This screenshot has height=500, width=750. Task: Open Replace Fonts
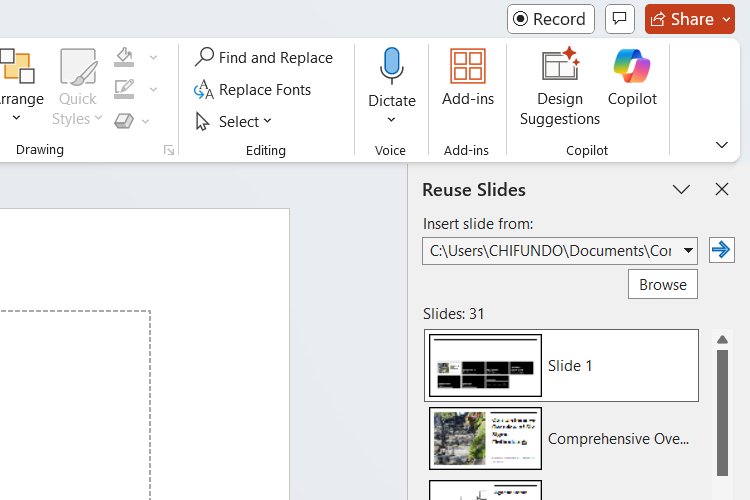[x=253, y=90]
